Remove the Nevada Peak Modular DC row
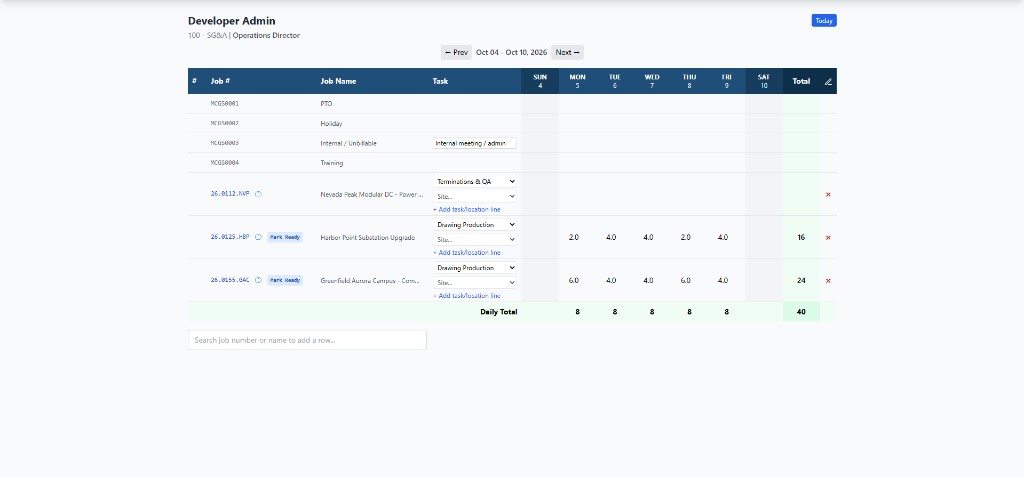1024x478 pixels. point(828,195)
